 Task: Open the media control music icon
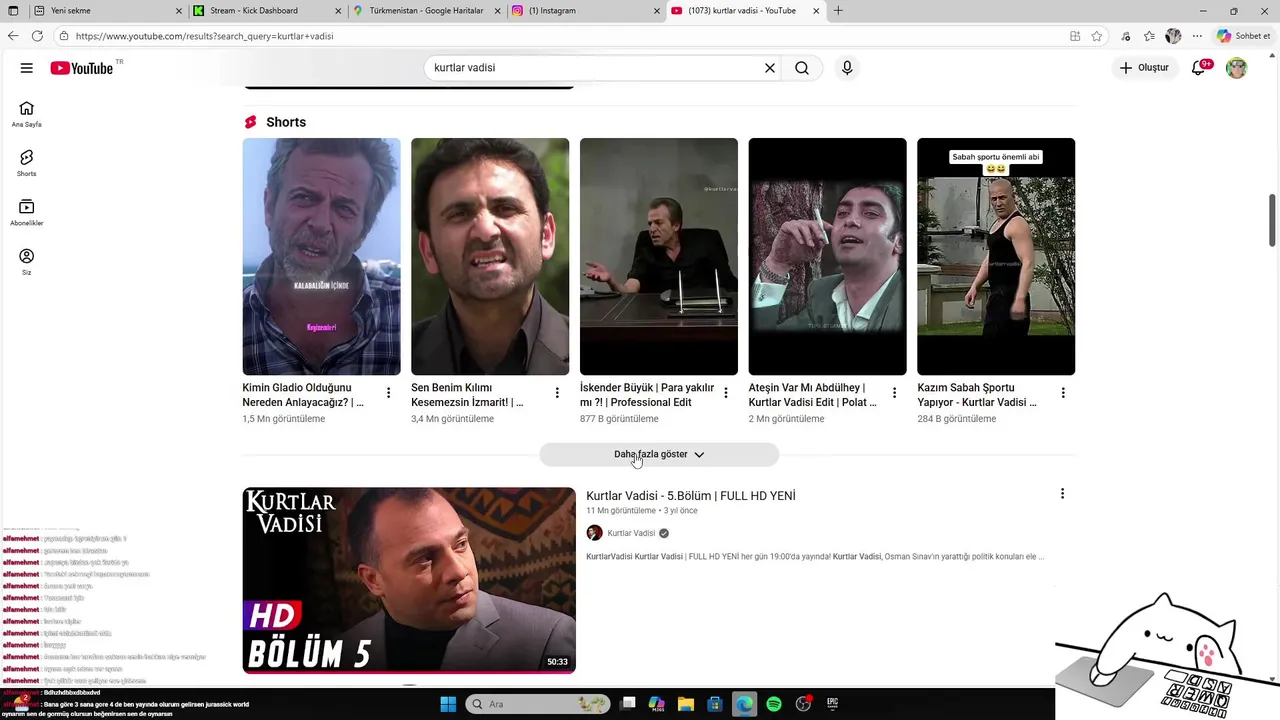[1126, 36]
